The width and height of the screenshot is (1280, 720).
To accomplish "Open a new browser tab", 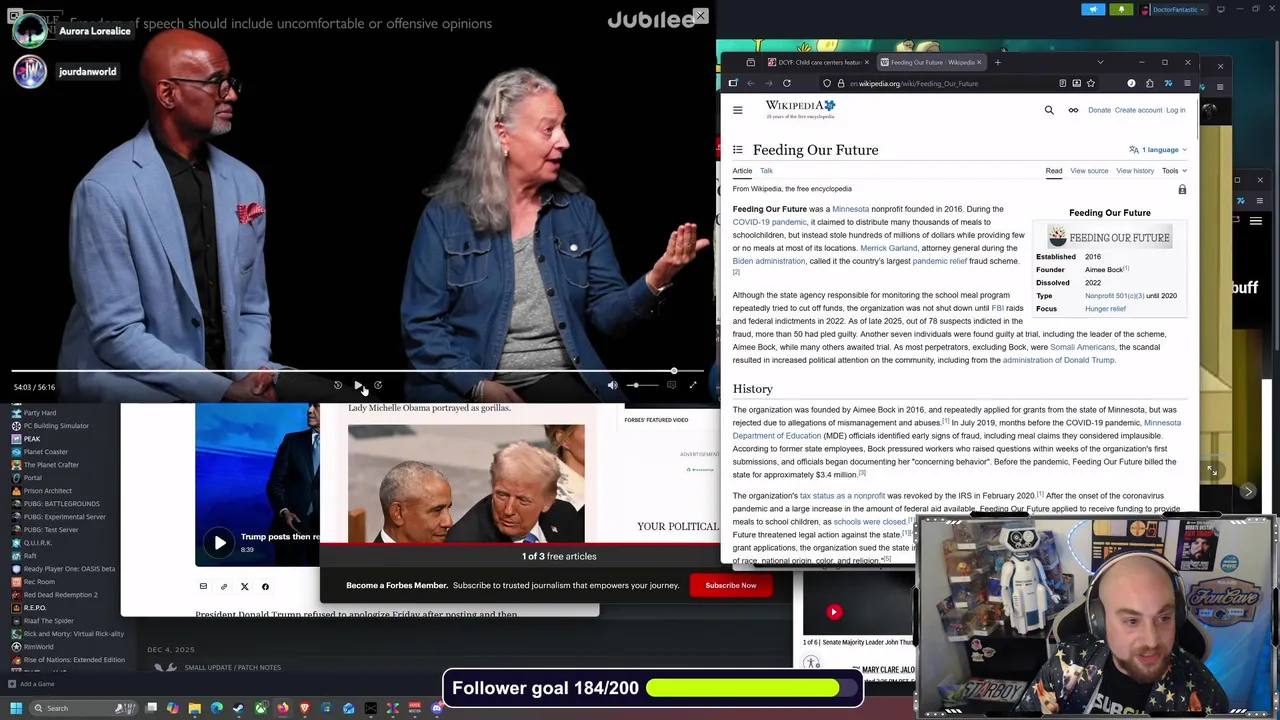I will (997, 62).
